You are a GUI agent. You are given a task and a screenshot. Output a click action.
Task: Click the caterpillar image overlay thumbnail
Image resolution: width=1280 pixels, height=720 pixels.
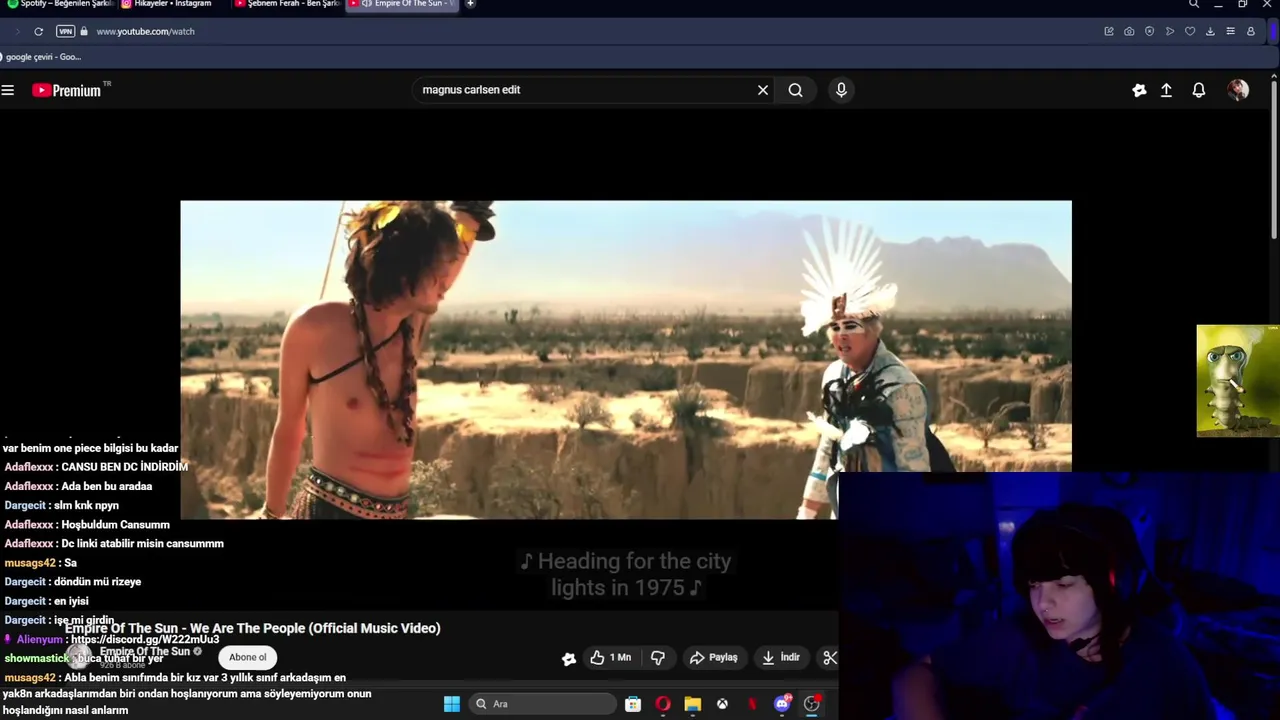1238,381
